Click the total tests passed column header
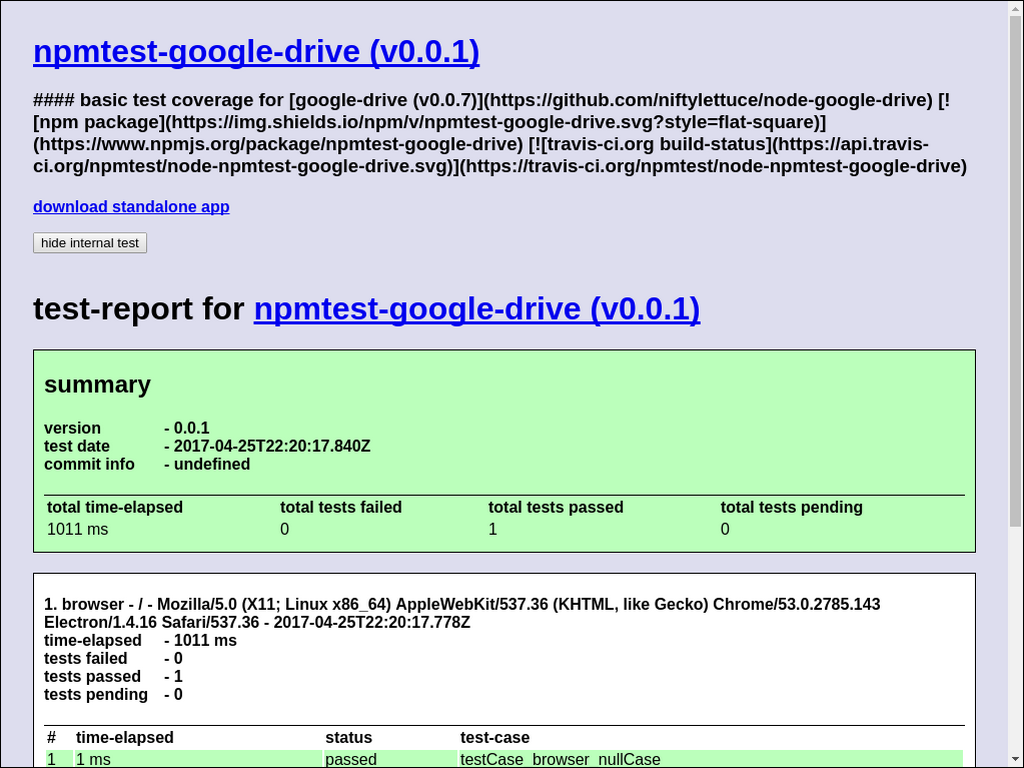 [555, 507]
